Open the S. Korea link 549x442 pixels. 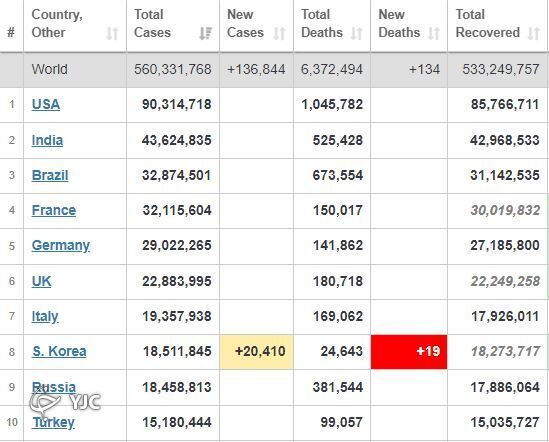(x=59, y=351)
